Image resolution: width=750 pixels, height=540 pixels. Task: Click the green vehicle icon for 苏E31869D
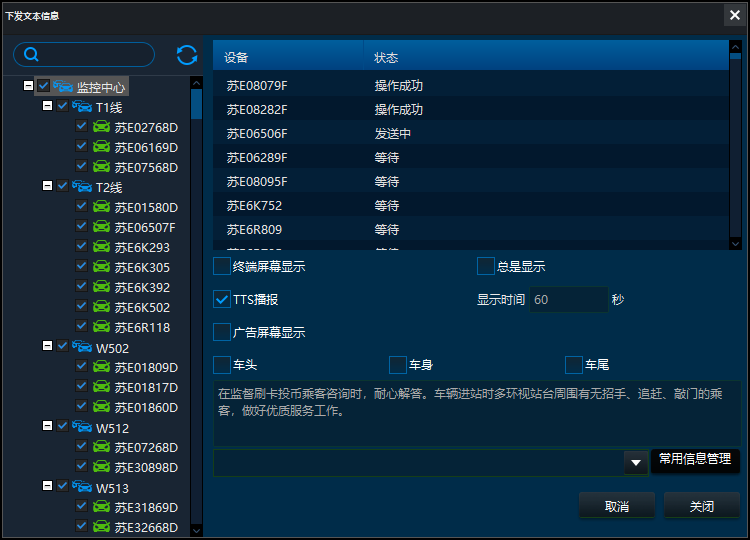point(101,507)
